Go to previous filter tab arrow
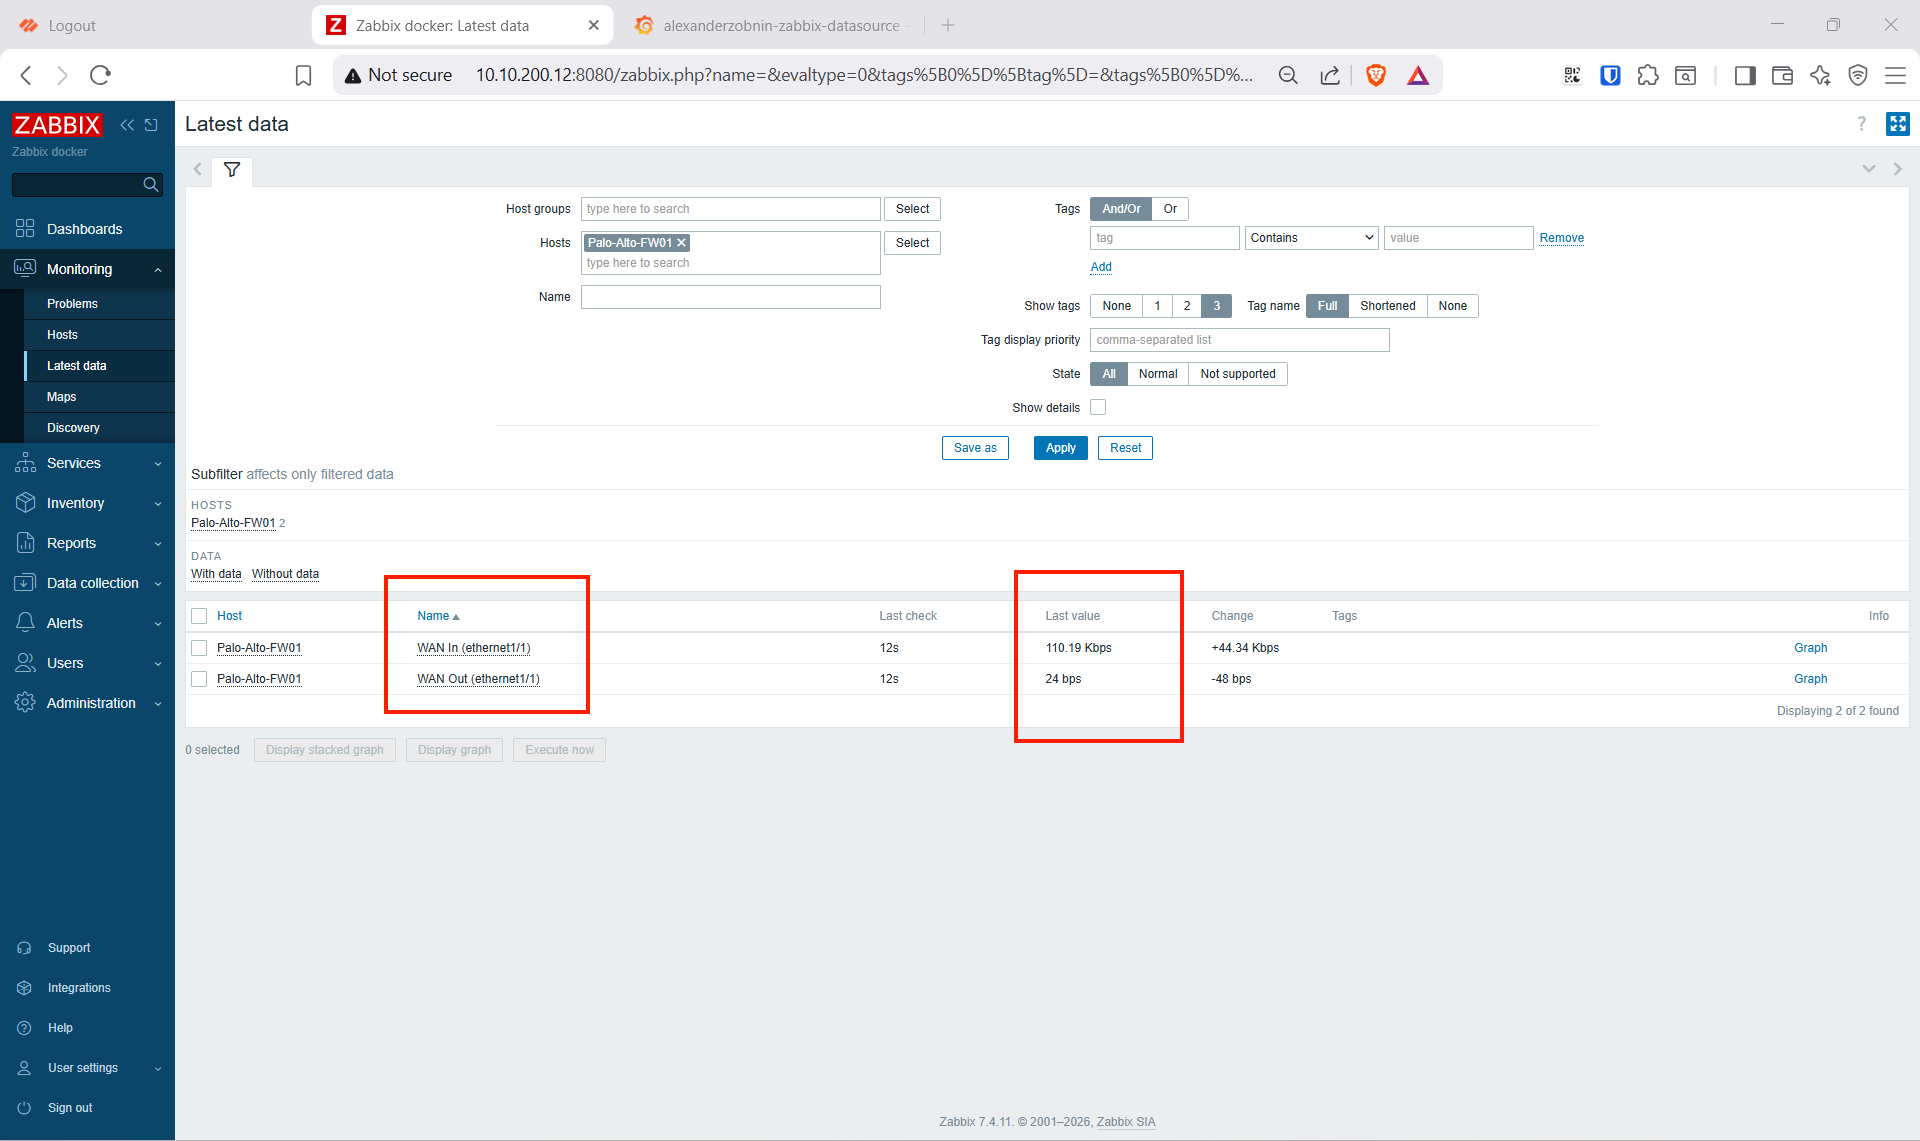This screenshot has width=1920, height=1141. (198, 169)
